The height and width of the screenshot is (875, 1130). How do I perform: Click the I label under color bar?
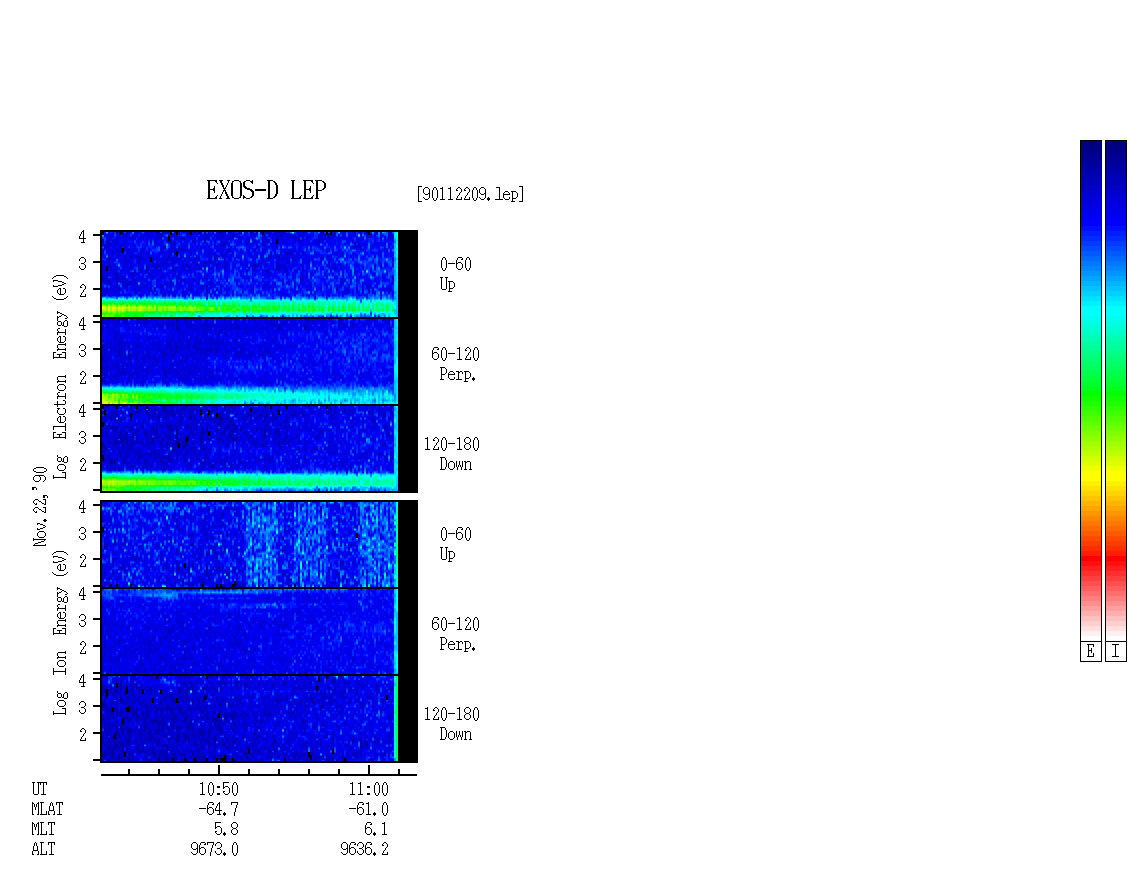(1116, 652)
